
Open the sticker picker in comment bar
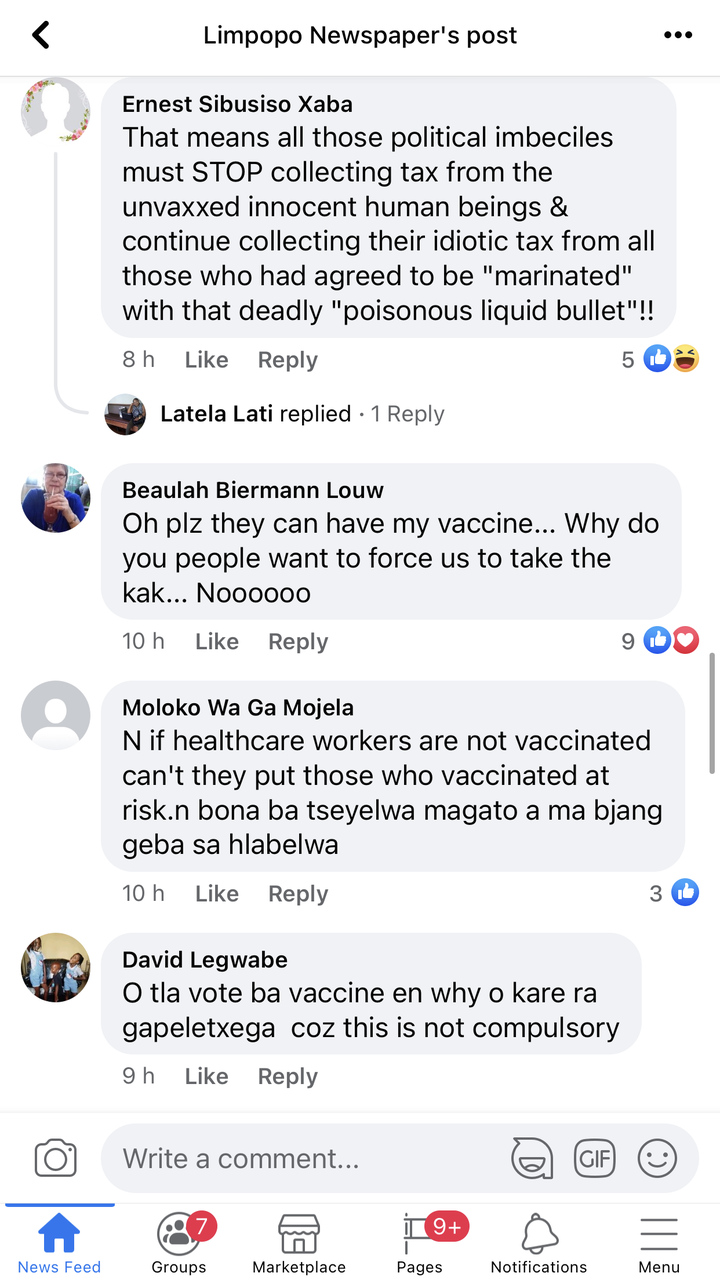tap(532, 1158)
